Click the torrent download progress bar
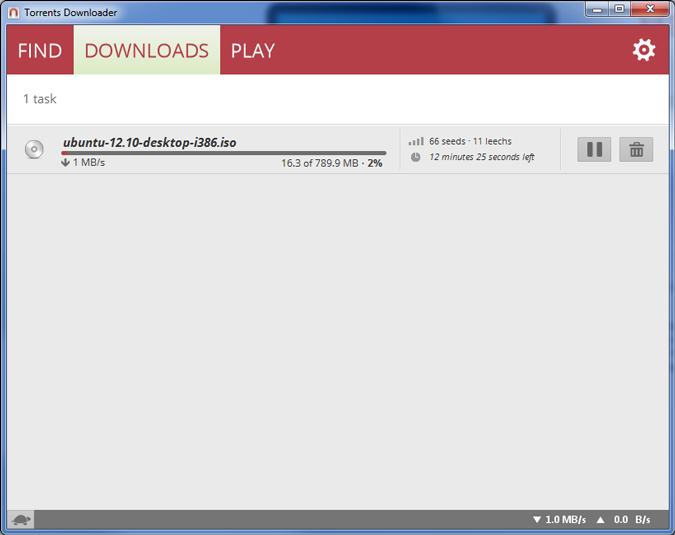The width and height of the screenshot is (675, 535). pos(223,153)
